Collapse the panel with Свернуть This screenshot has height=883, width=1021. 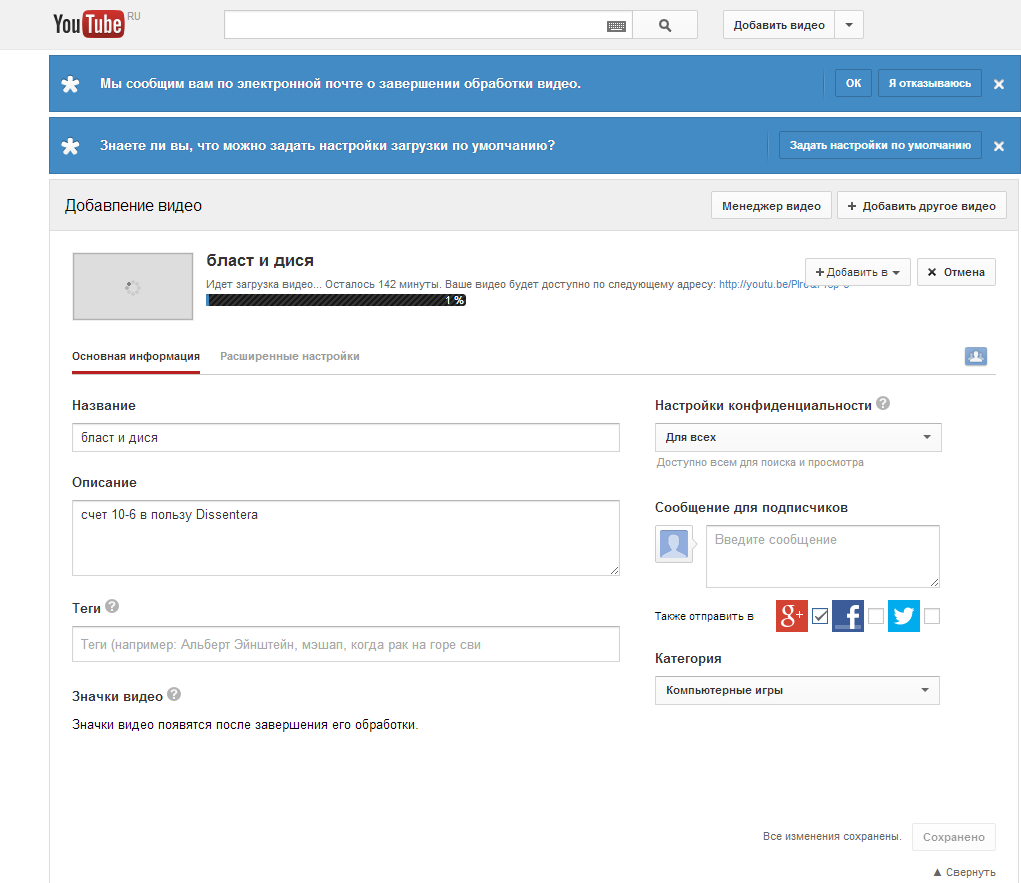(964, 872)
